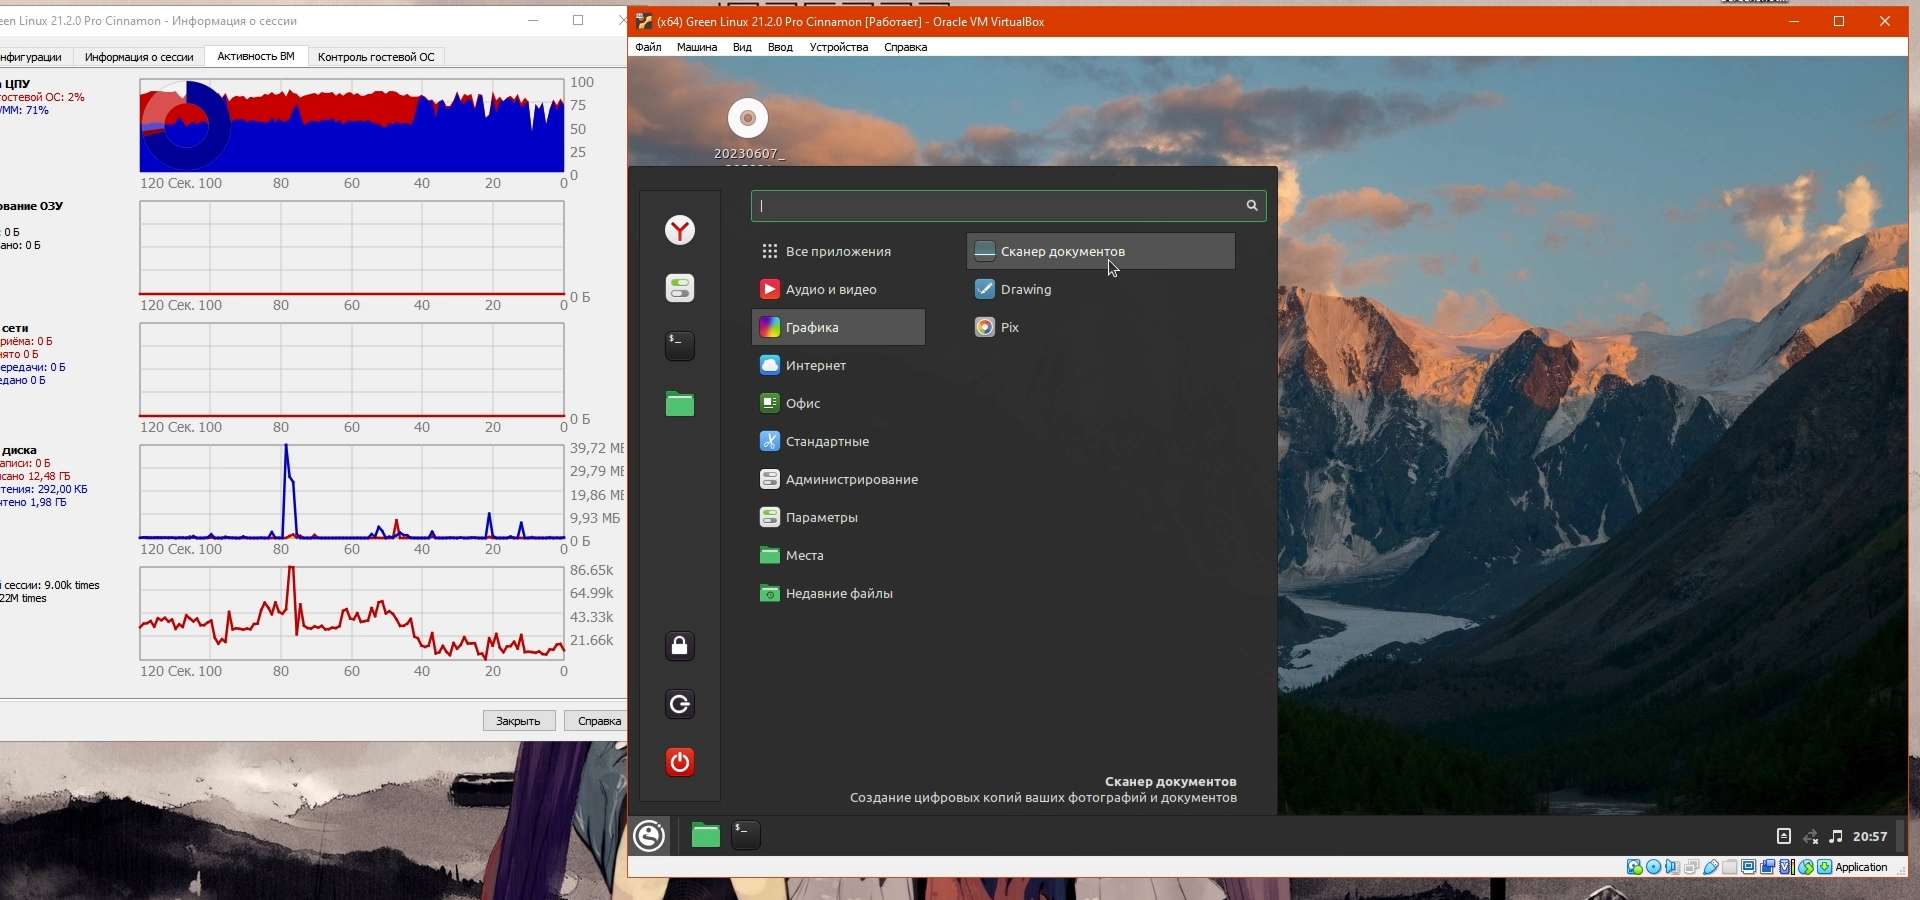Click the Cinnamon menu button in panel
1920x900 pixels.
650,836
